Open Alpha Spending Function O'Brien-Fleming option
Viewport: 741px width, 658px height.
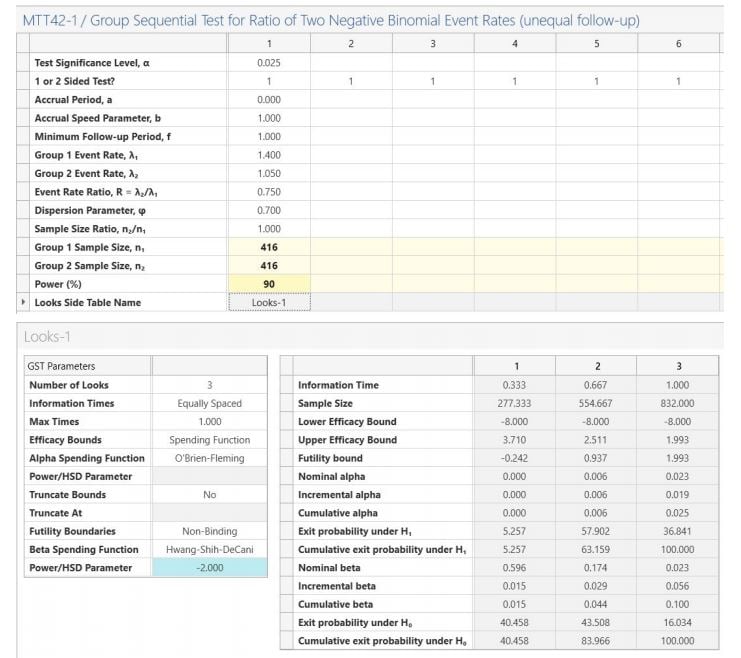(209, 458)
